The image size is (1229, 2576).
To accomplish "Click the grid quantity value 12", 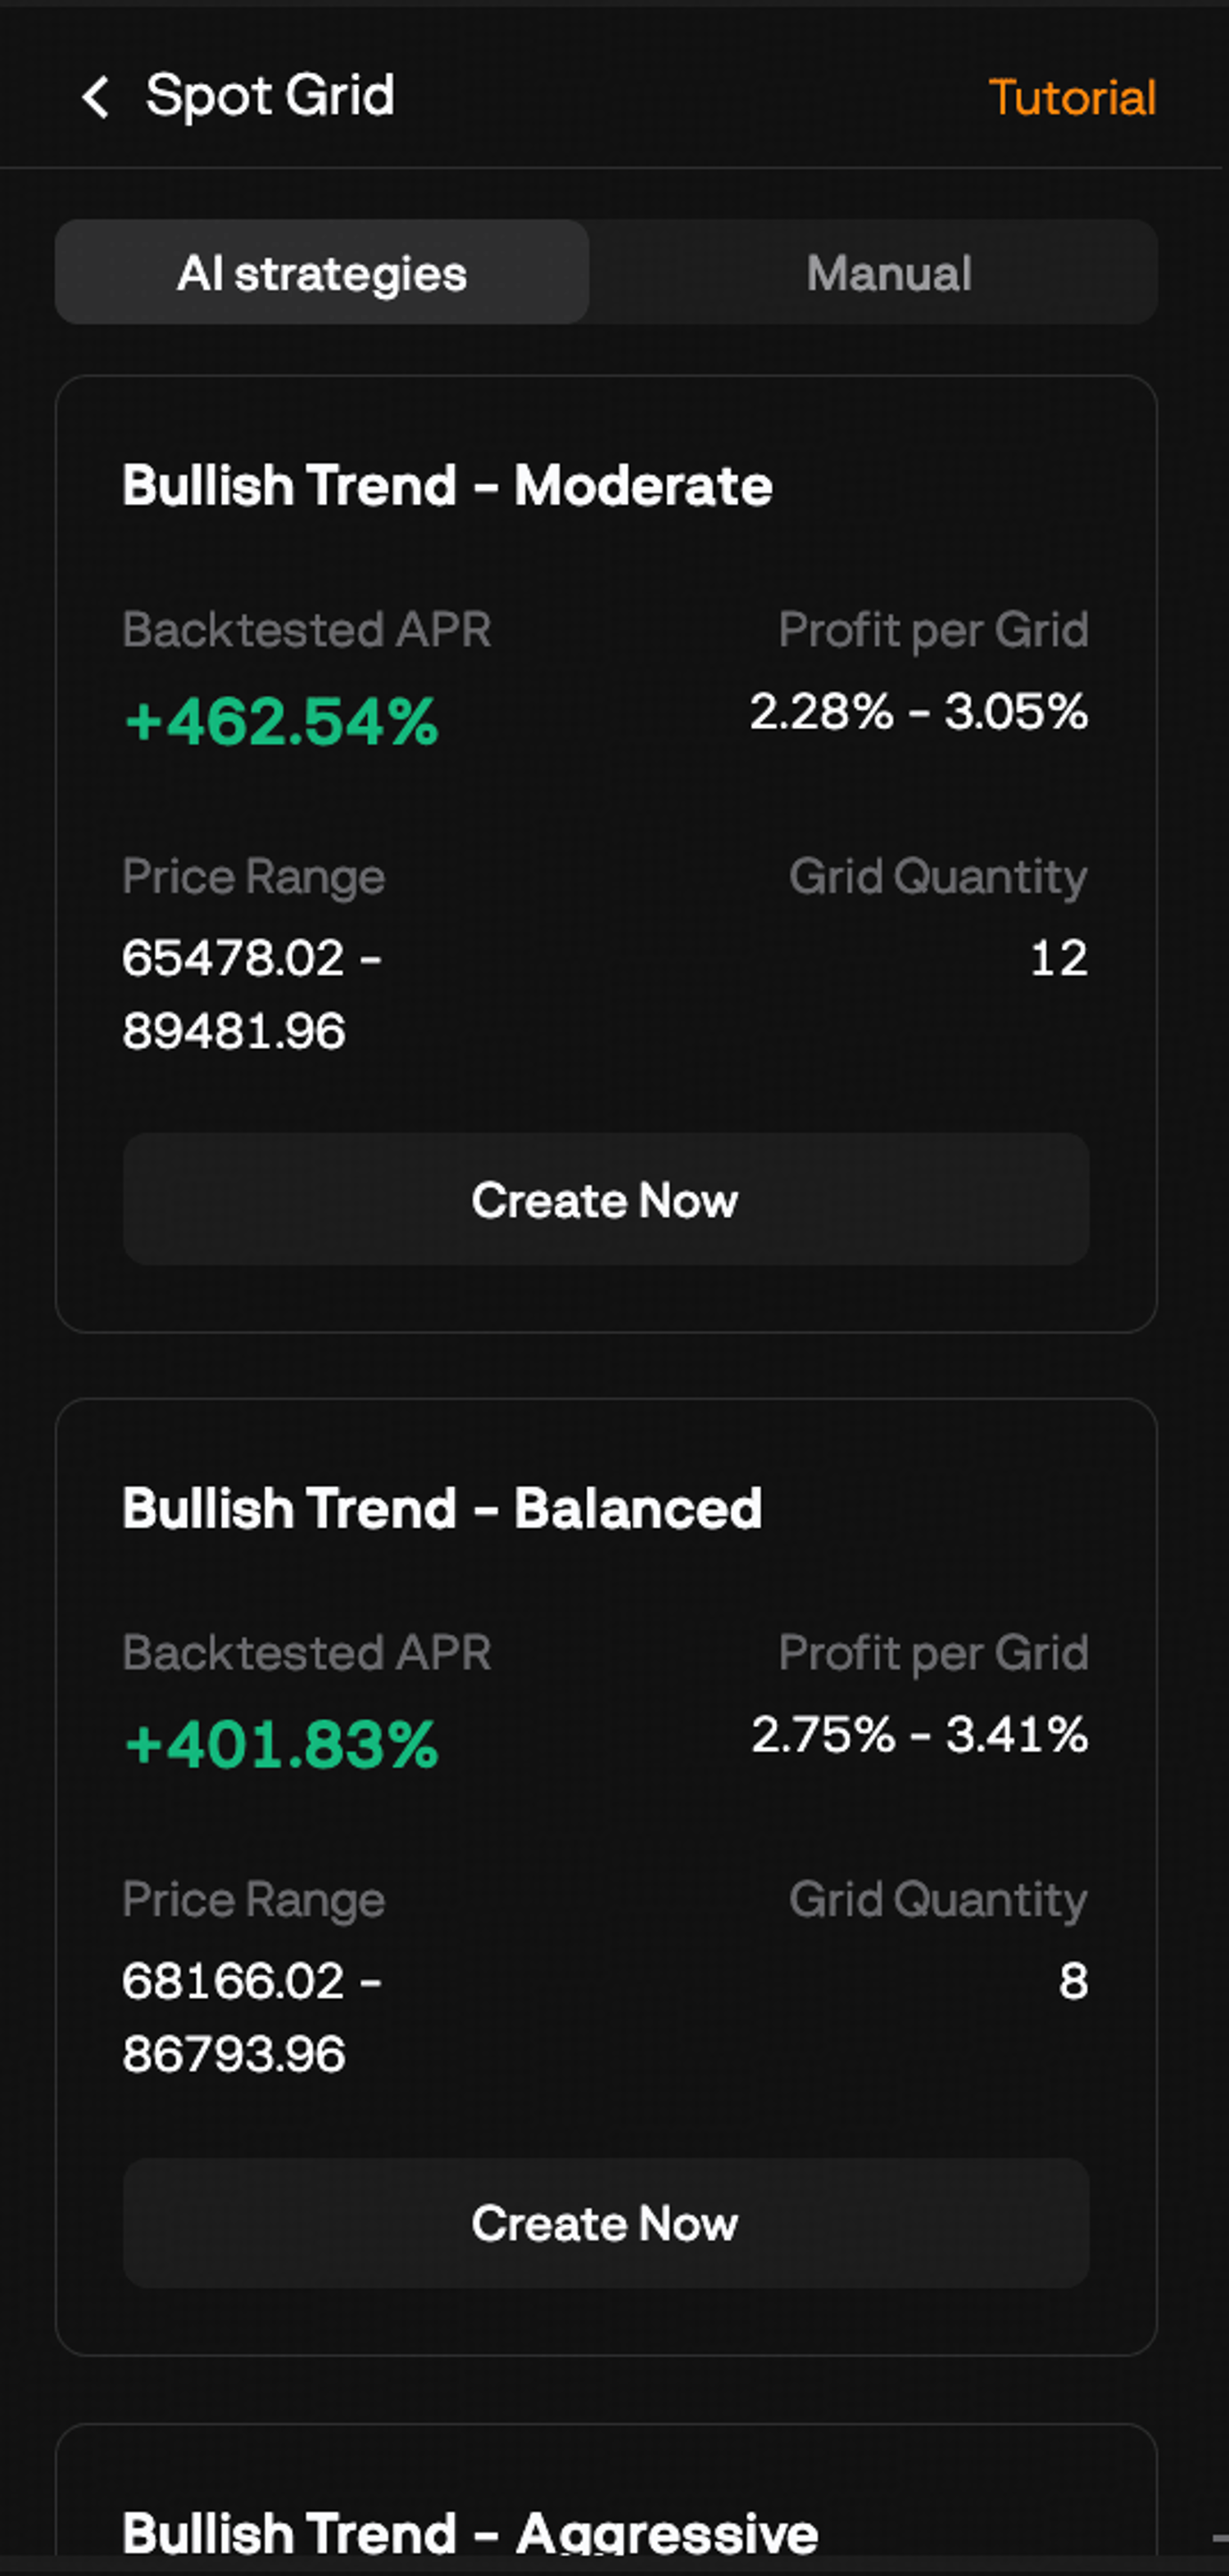I will pyautogui.click(x=1059, y=958).
